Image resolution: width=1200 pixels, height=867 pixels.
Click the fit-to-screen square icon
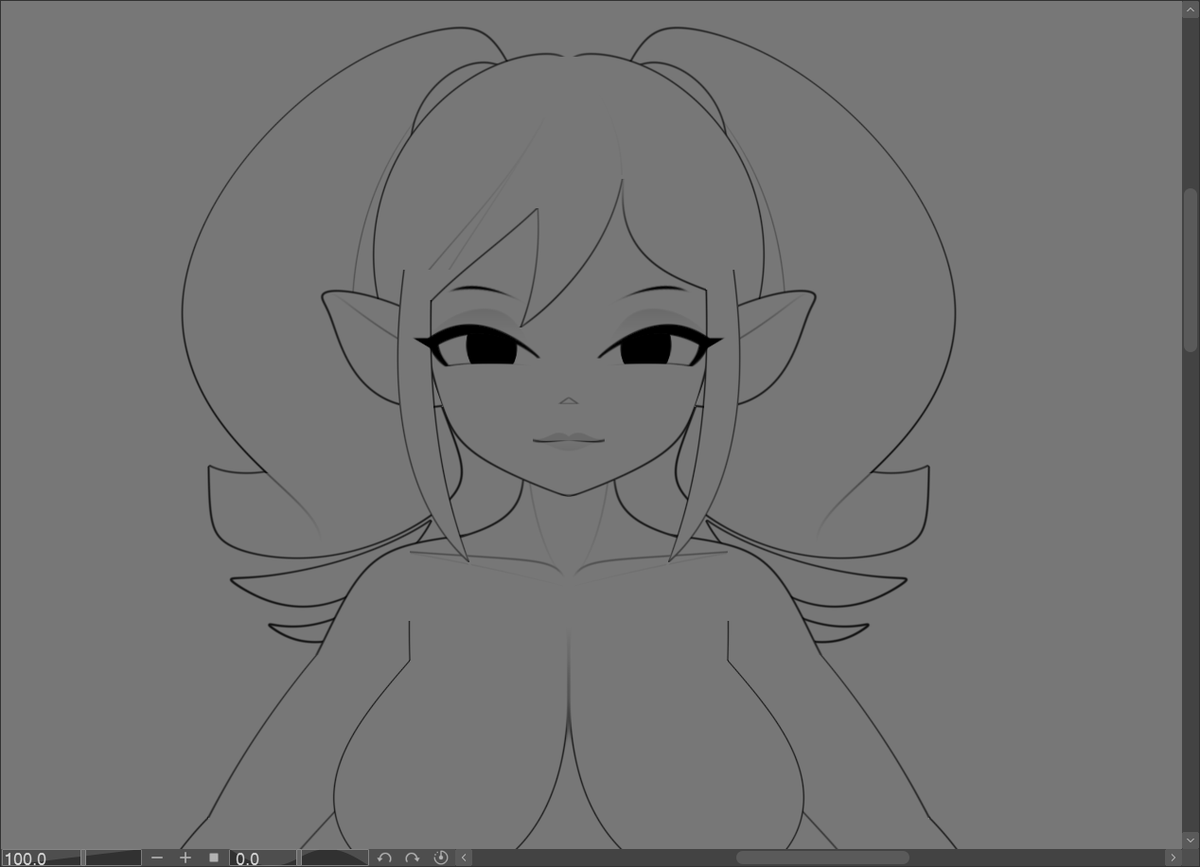click(x=213, y=858)
